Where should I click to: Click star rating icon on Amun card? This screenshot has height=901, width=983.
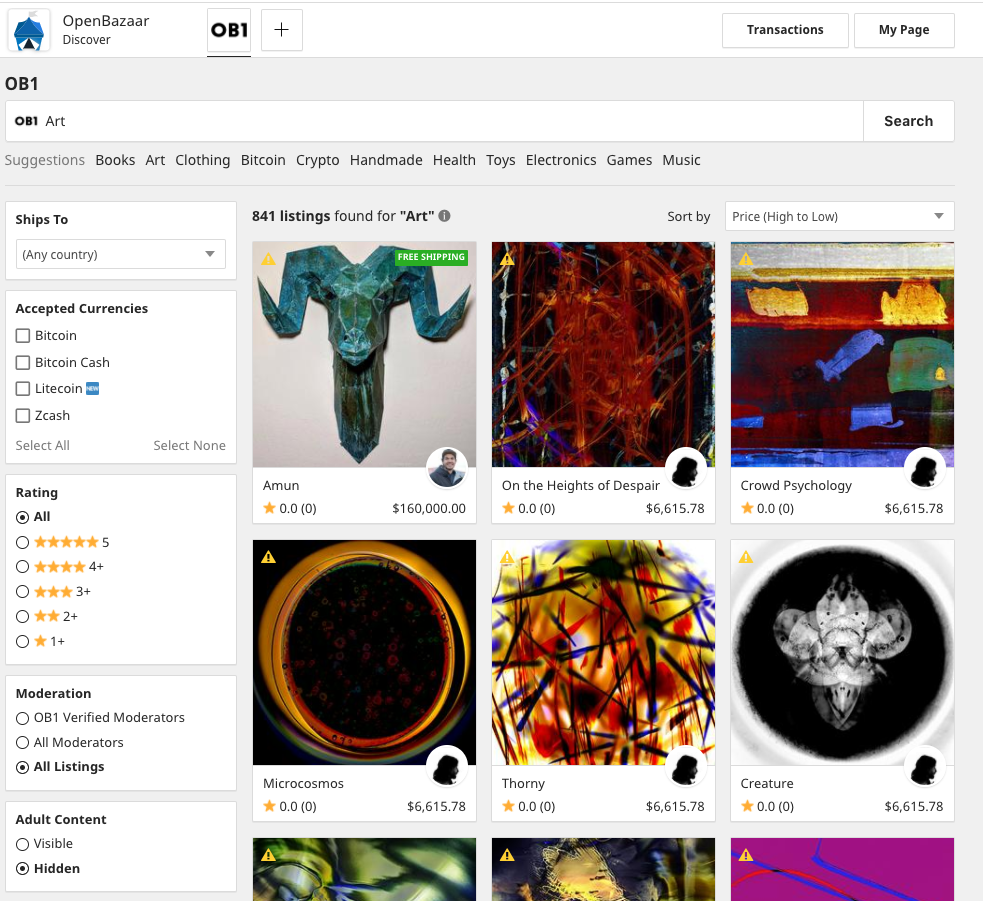tap(270, 508)
